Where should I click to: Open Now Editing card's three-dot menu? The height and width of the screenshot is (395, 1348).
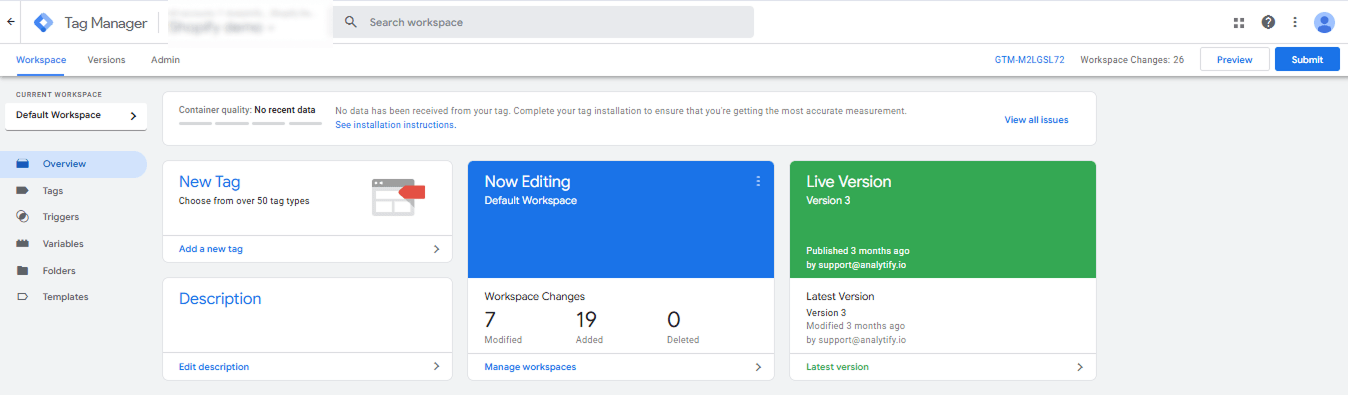(758, 181)
